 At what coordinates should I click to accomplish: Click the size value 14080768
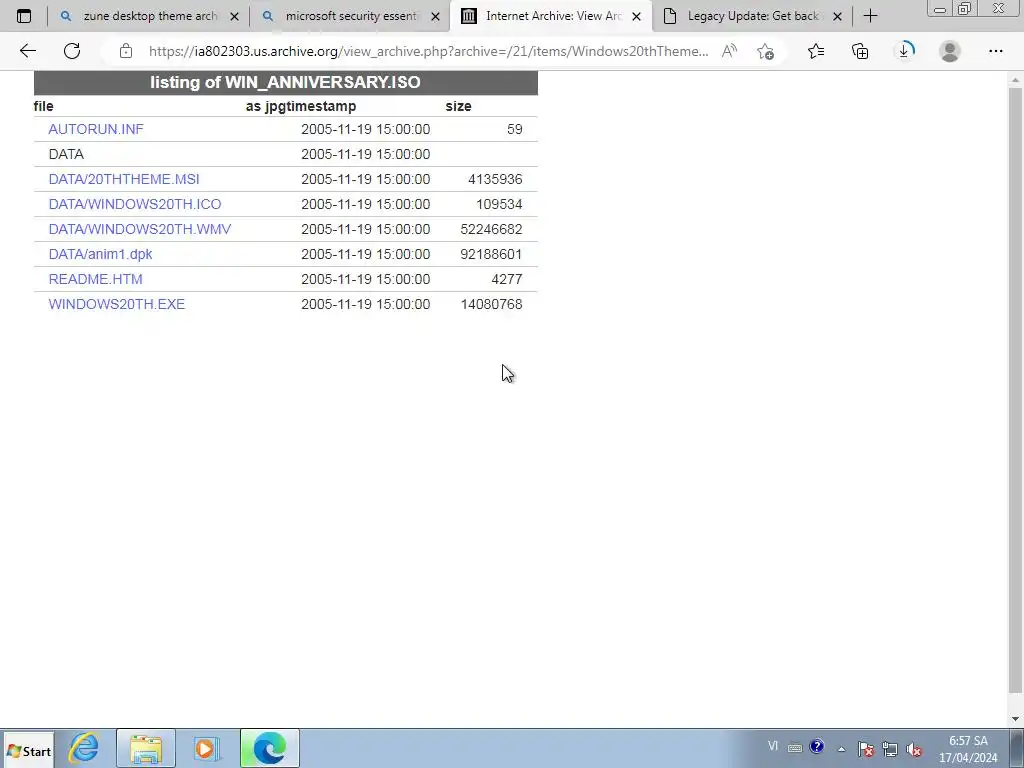coord(492,304)
